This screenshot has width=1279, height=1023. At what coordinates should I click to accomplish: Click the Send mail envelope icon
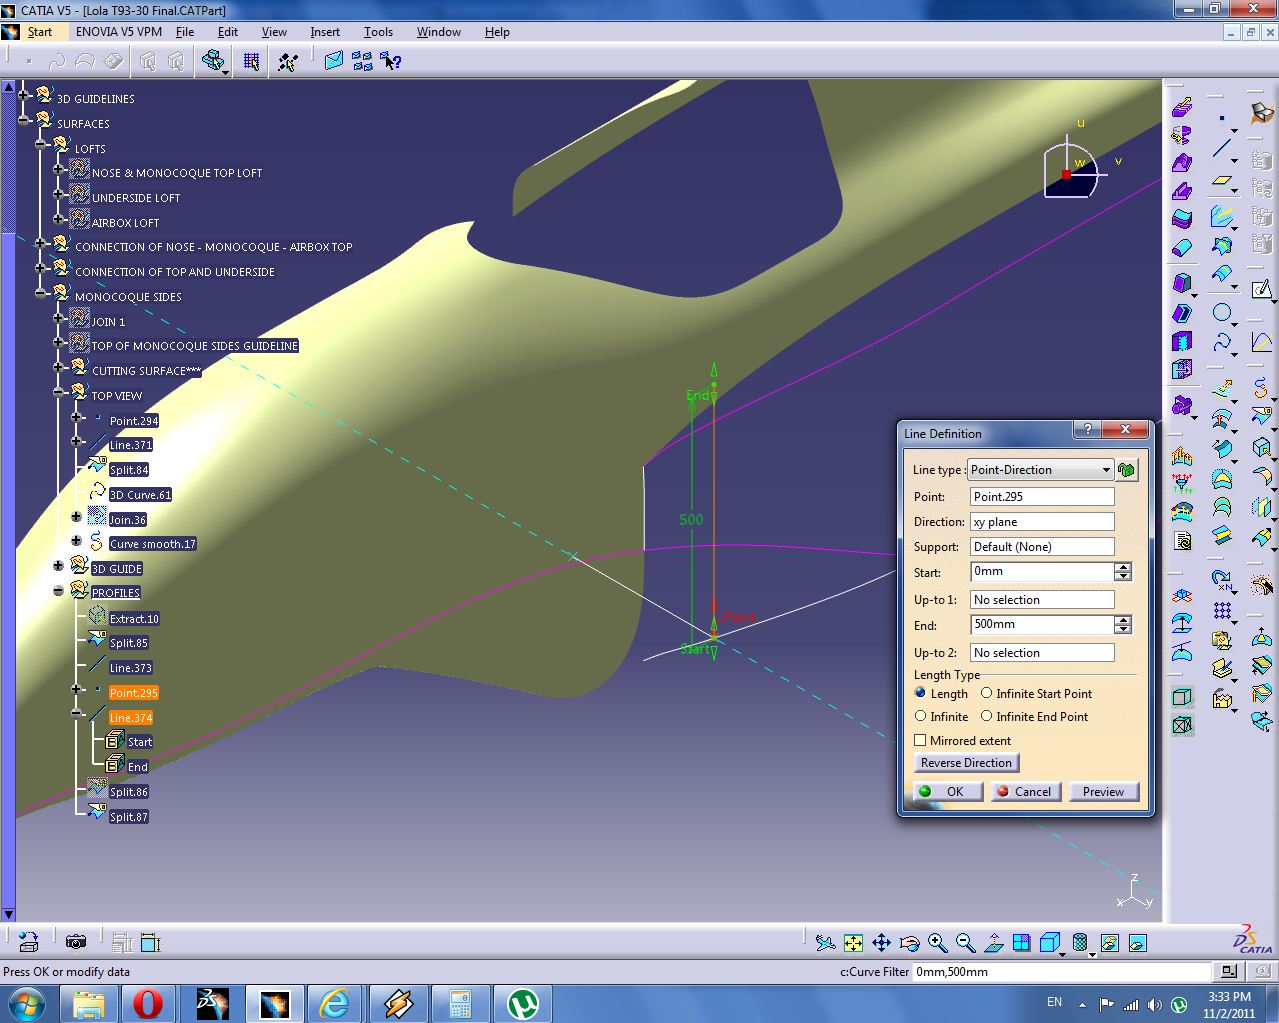[334, 61]
